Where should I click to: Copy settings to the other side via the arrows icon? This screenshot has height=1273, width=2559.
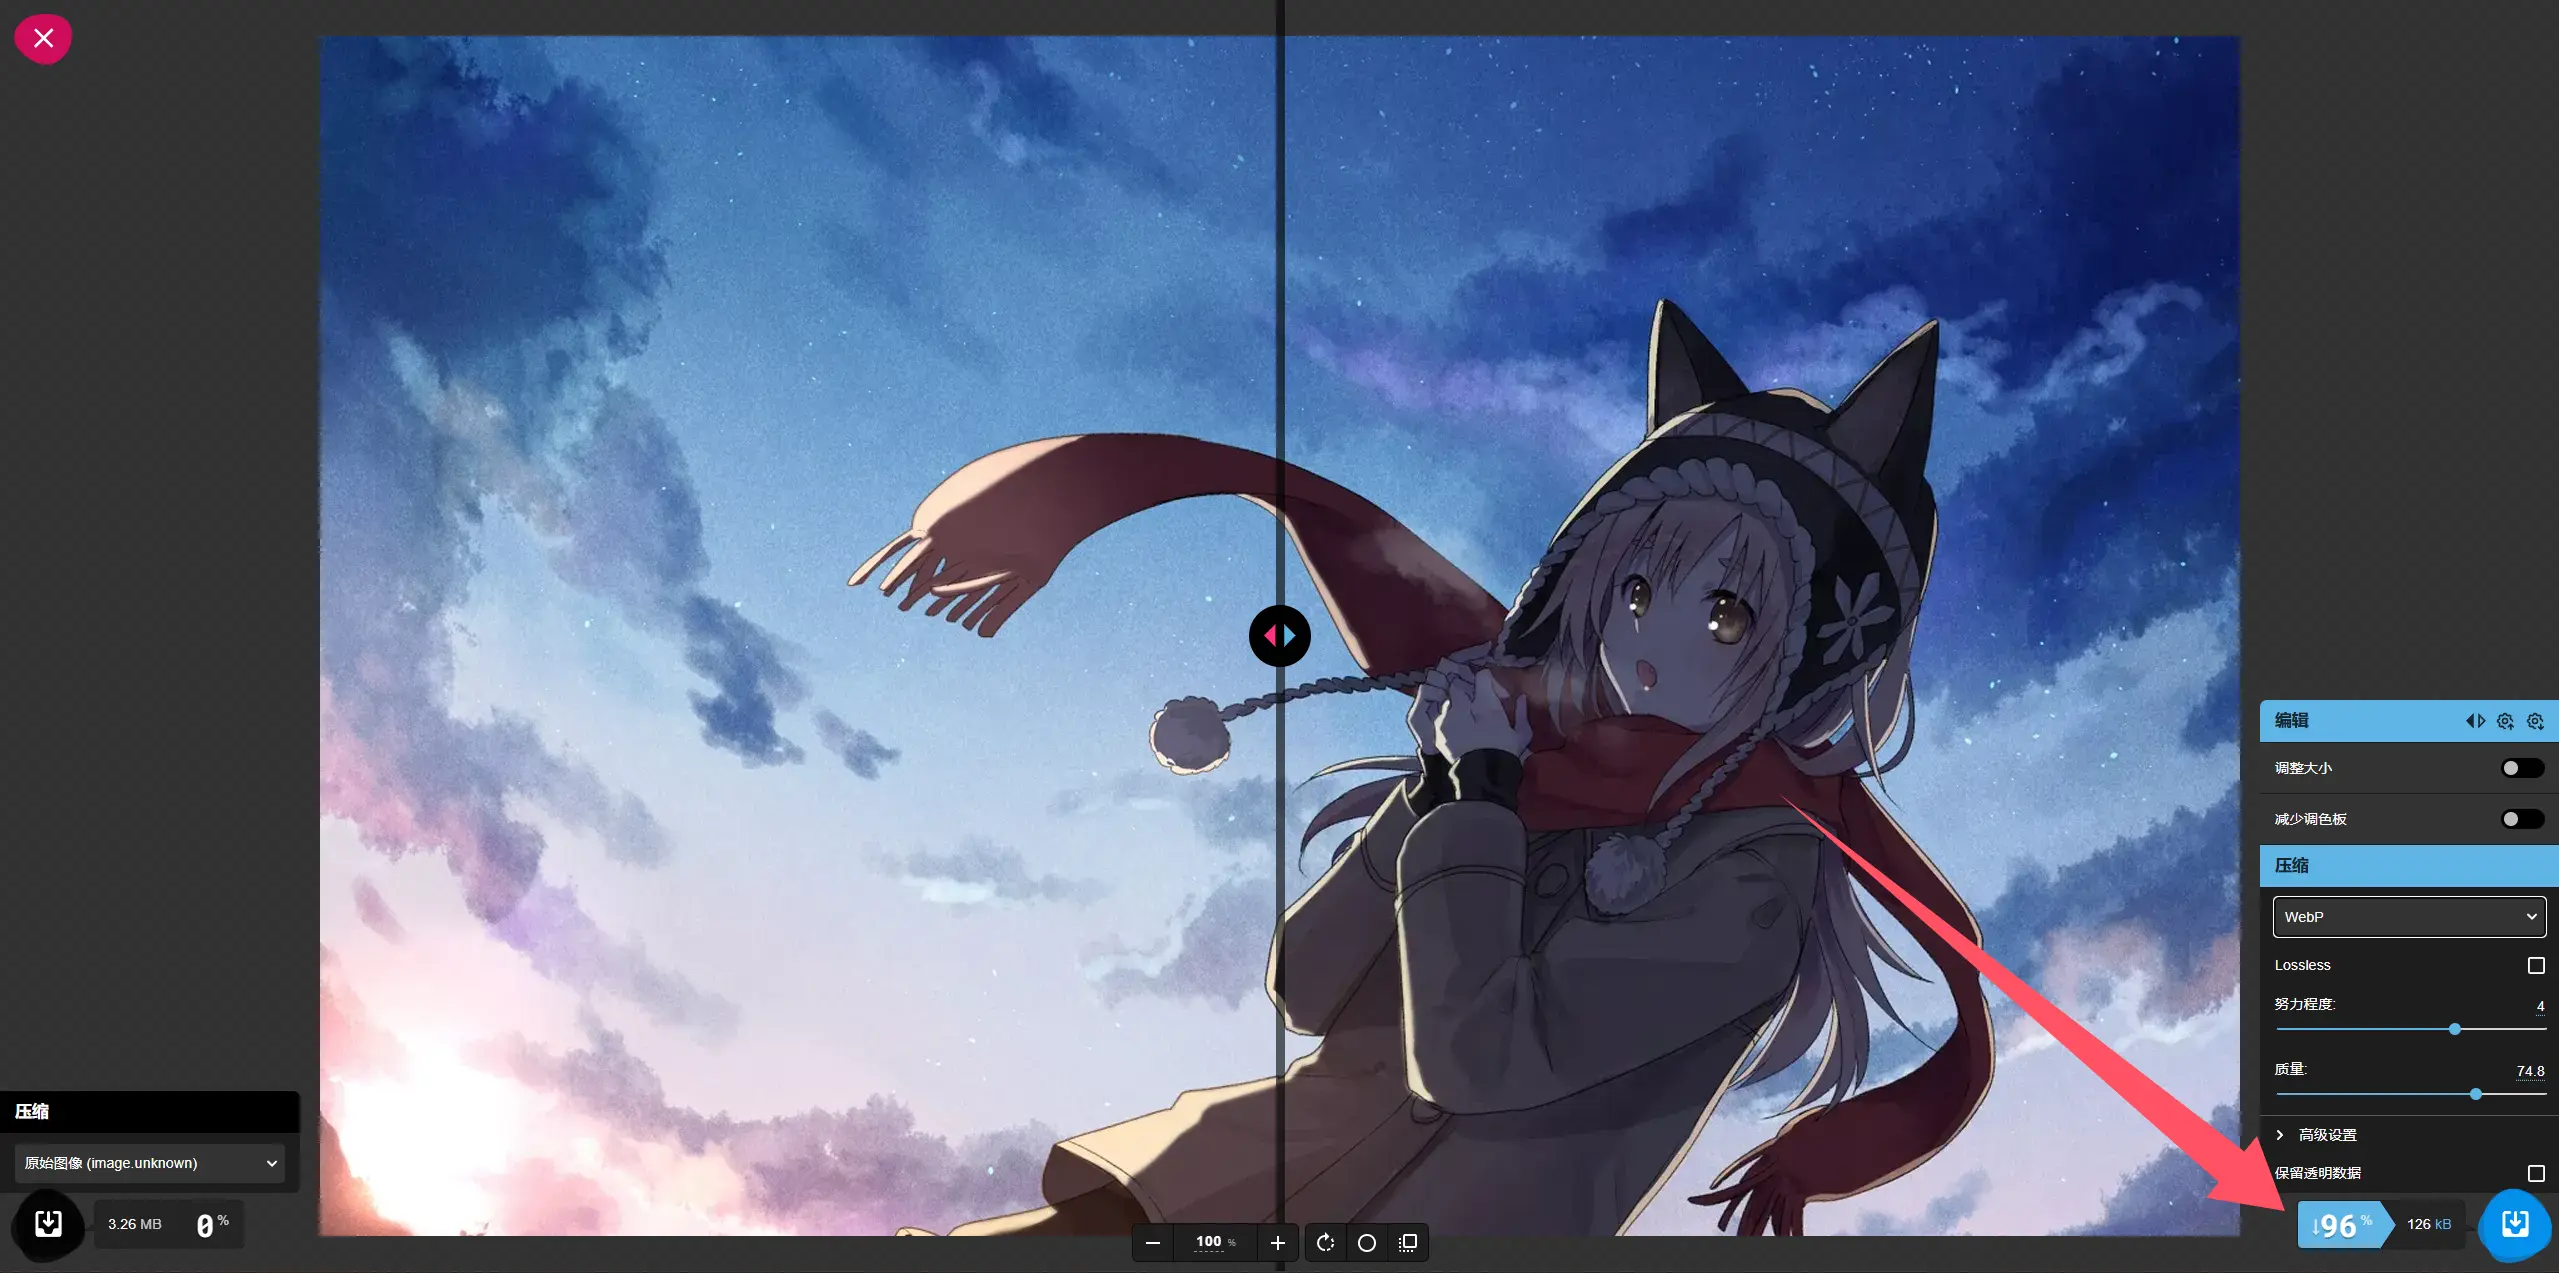[2475, 720]
